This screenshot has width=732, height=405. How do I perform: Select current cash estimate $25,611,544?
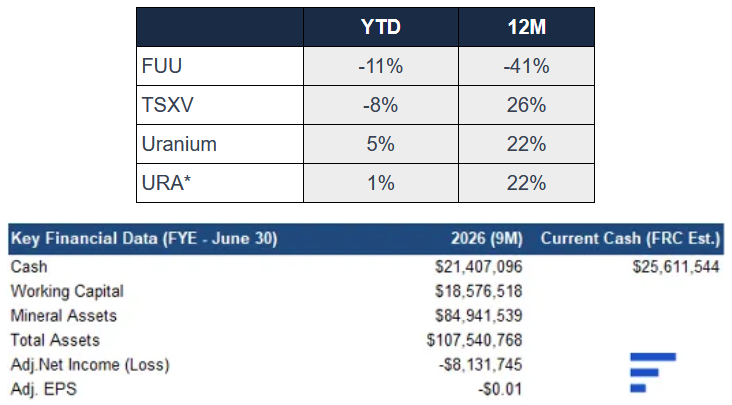coord(676,267)
